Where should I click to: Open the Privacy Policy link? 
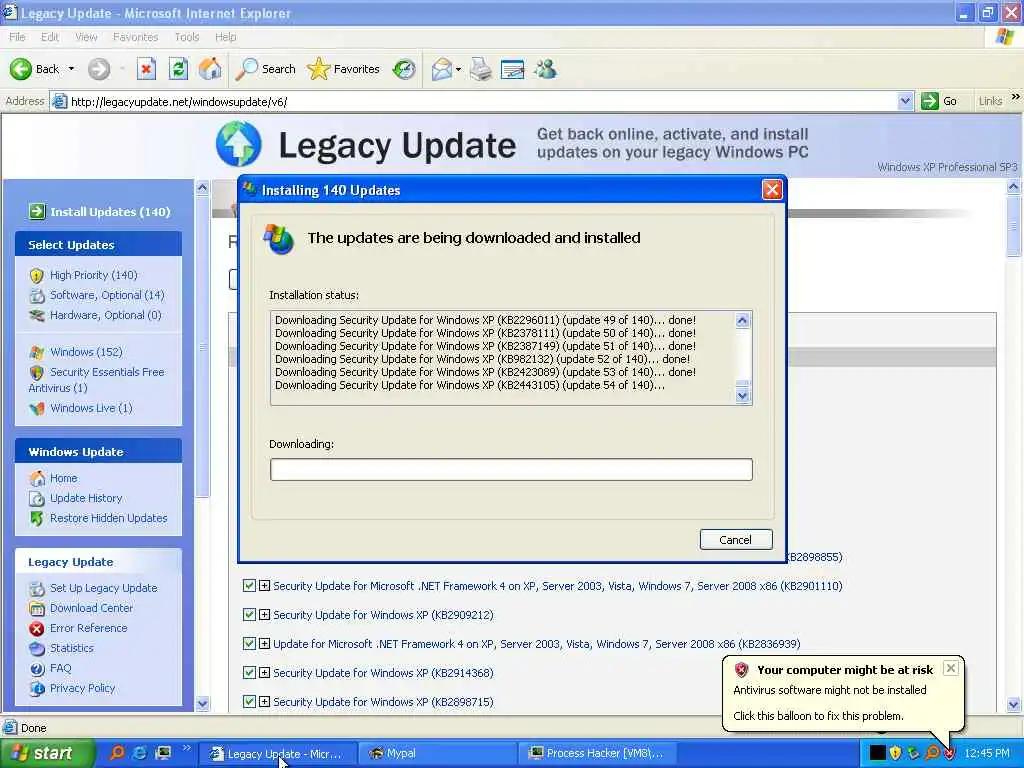coord(82,688)
